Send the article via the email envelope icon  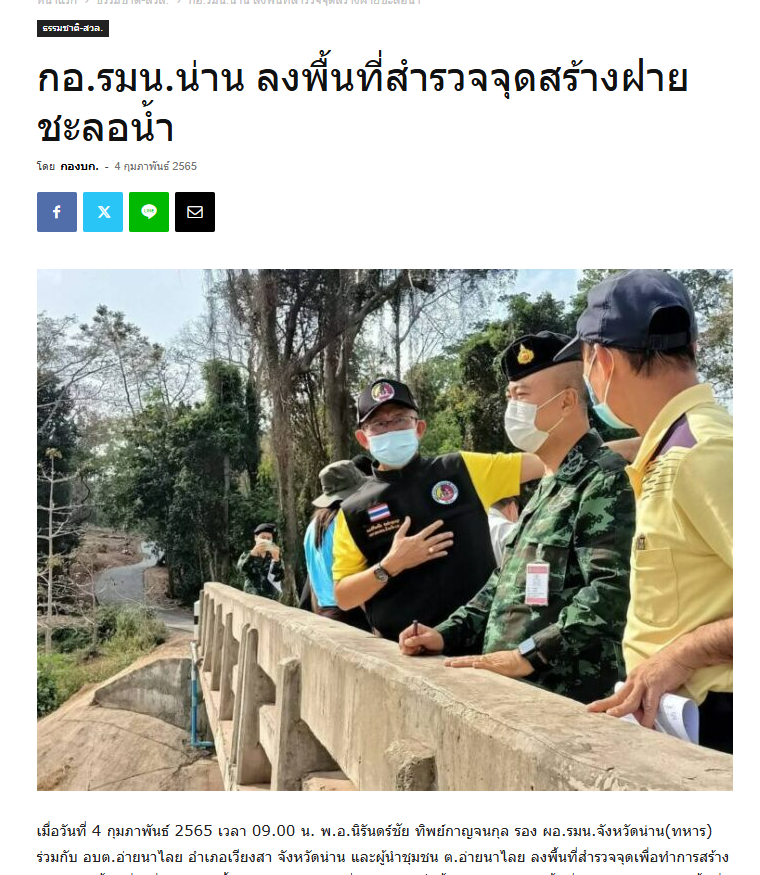pos(195,212)
